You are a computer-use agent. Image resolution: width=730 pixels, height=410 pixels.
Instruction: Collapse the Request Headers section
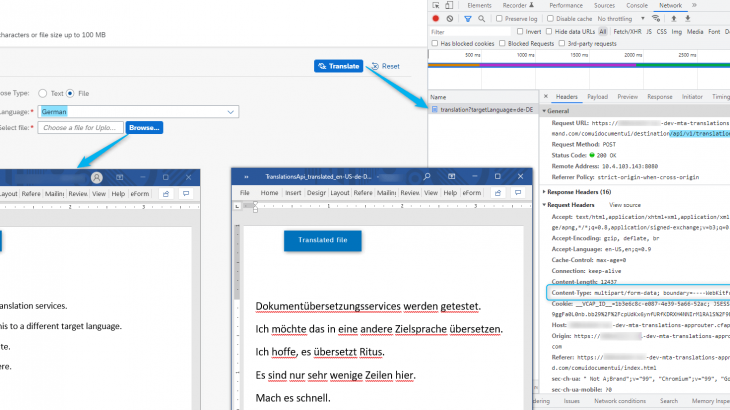(544, 205)
